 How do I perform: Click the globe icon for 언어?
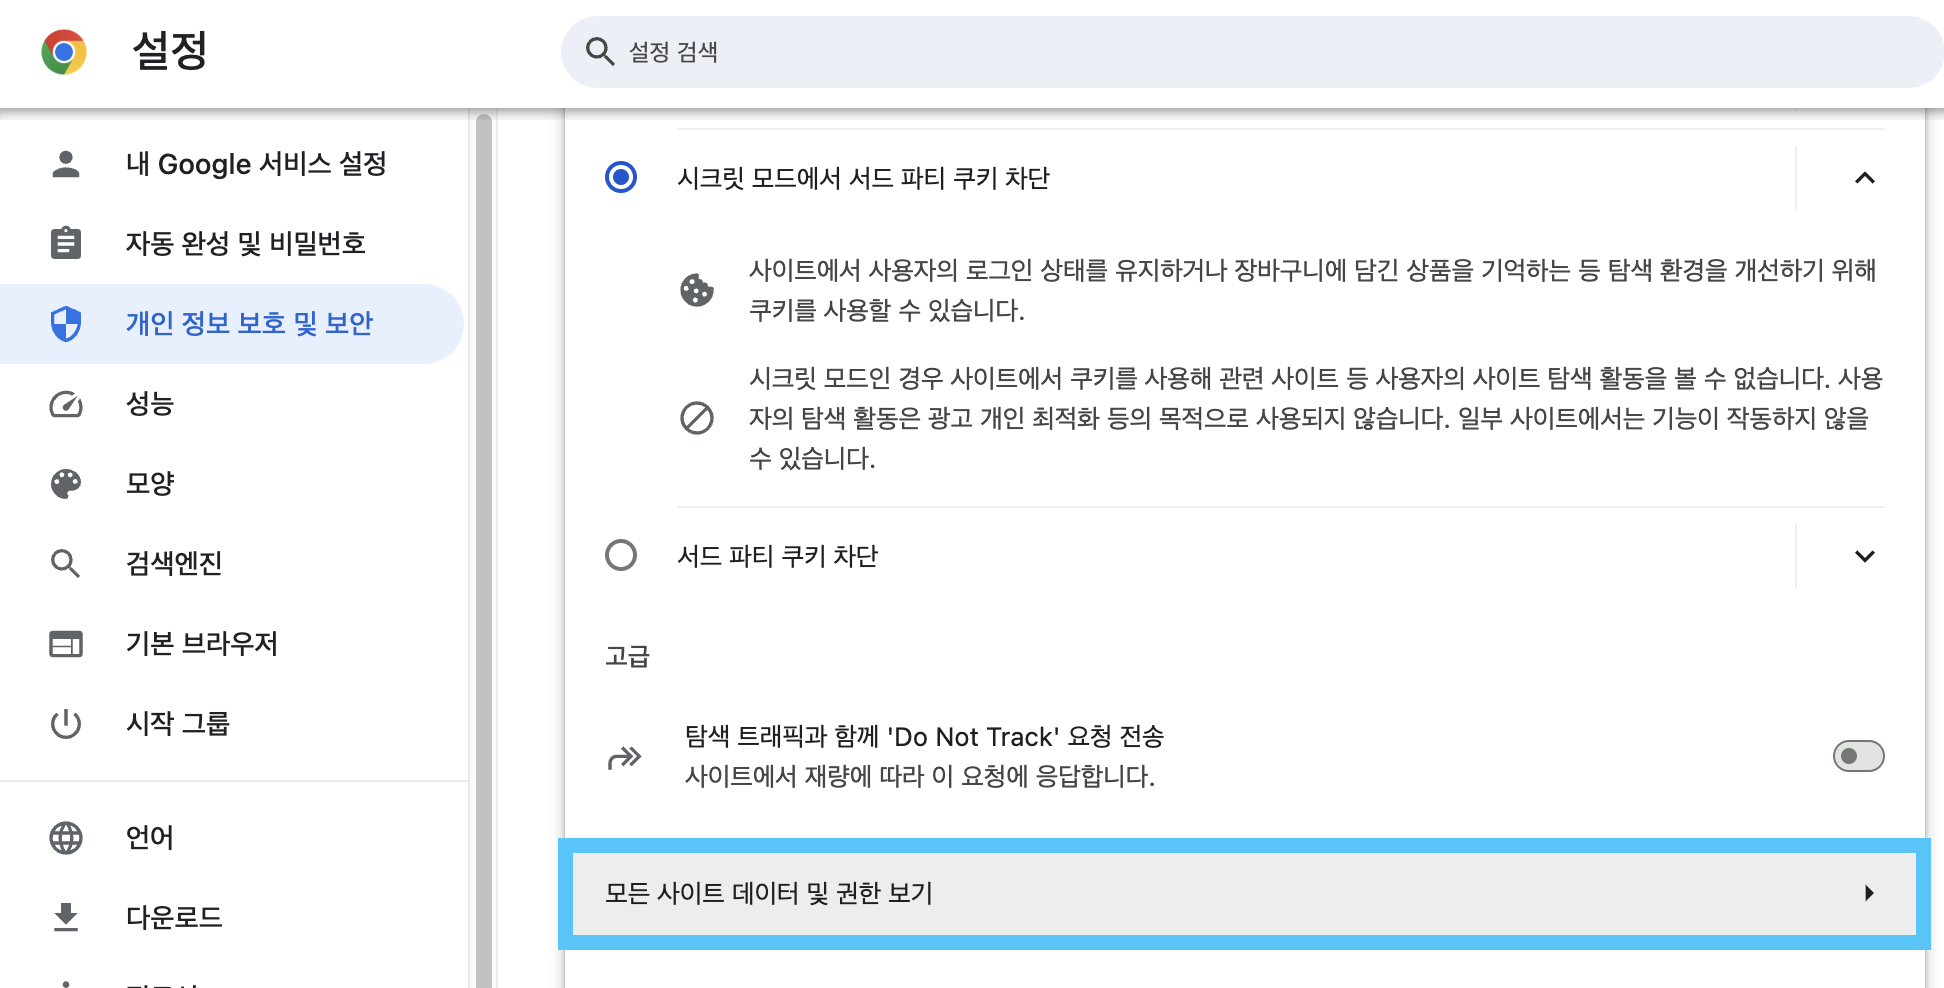(66, 838)
